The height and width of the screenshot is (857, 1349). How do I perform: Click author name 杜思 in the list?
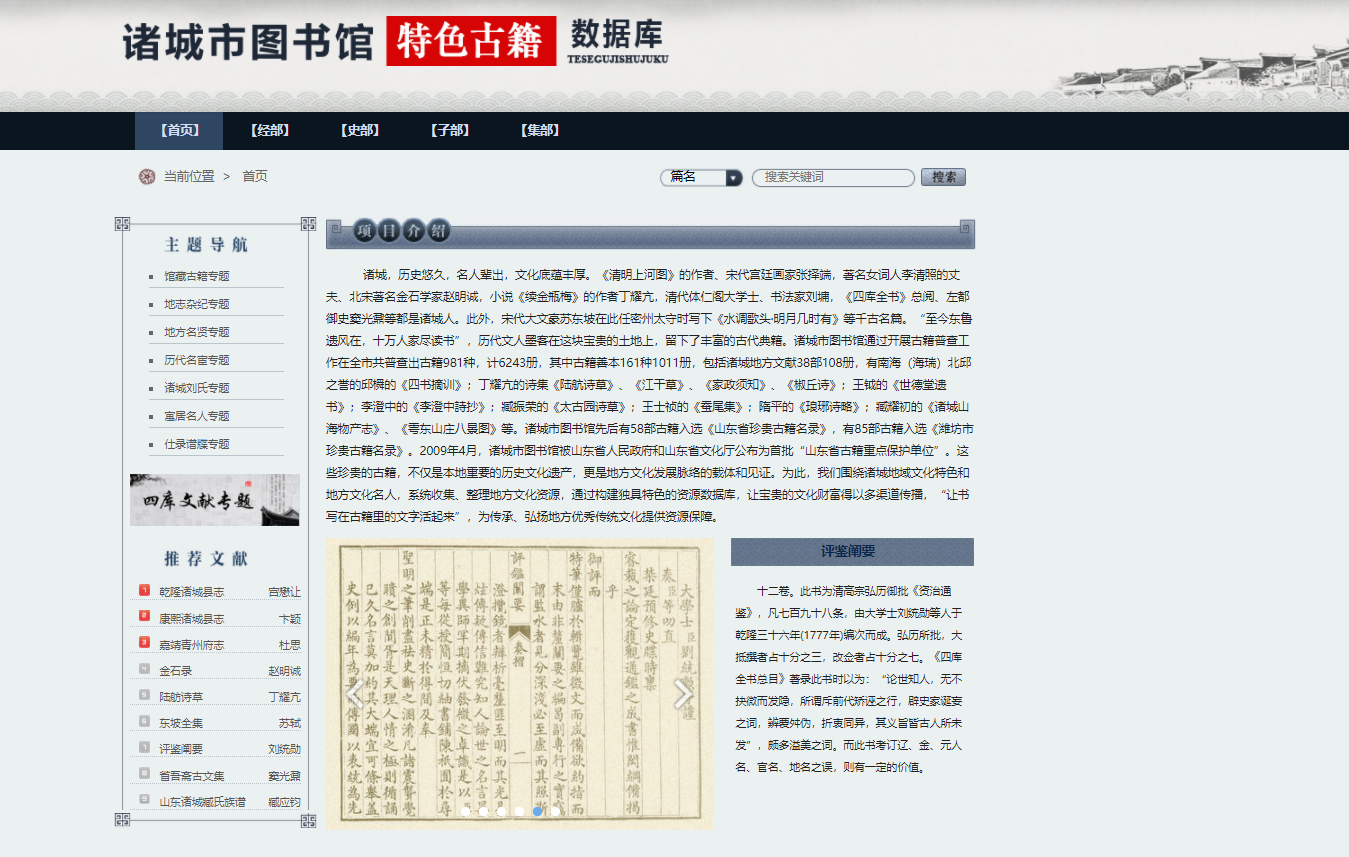(x=289, y=645)
